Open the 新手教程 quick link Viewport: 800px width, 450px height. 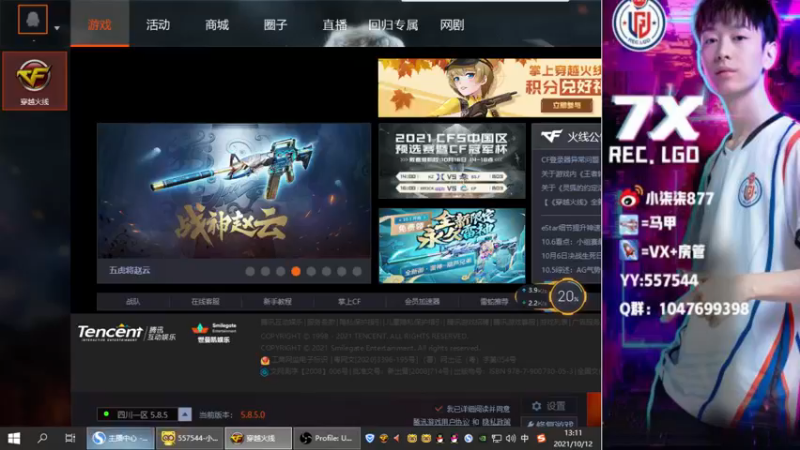278,302
